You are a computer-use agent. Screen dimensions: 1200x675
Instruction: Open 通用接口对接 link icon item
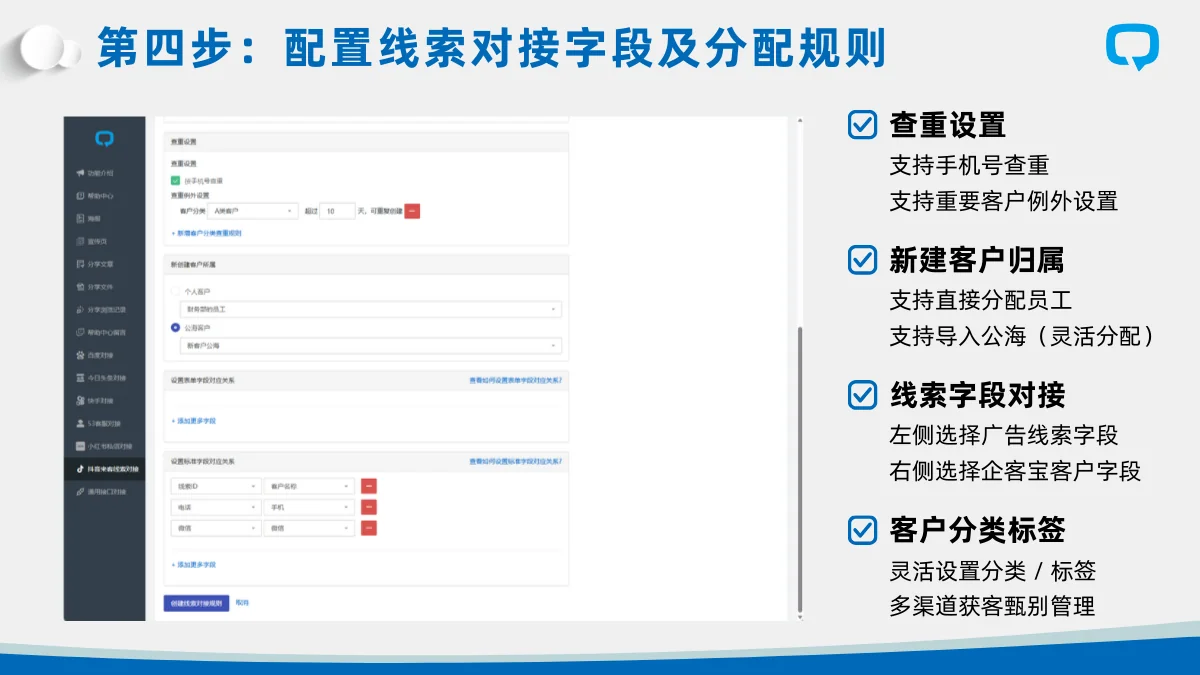point(103,491)
